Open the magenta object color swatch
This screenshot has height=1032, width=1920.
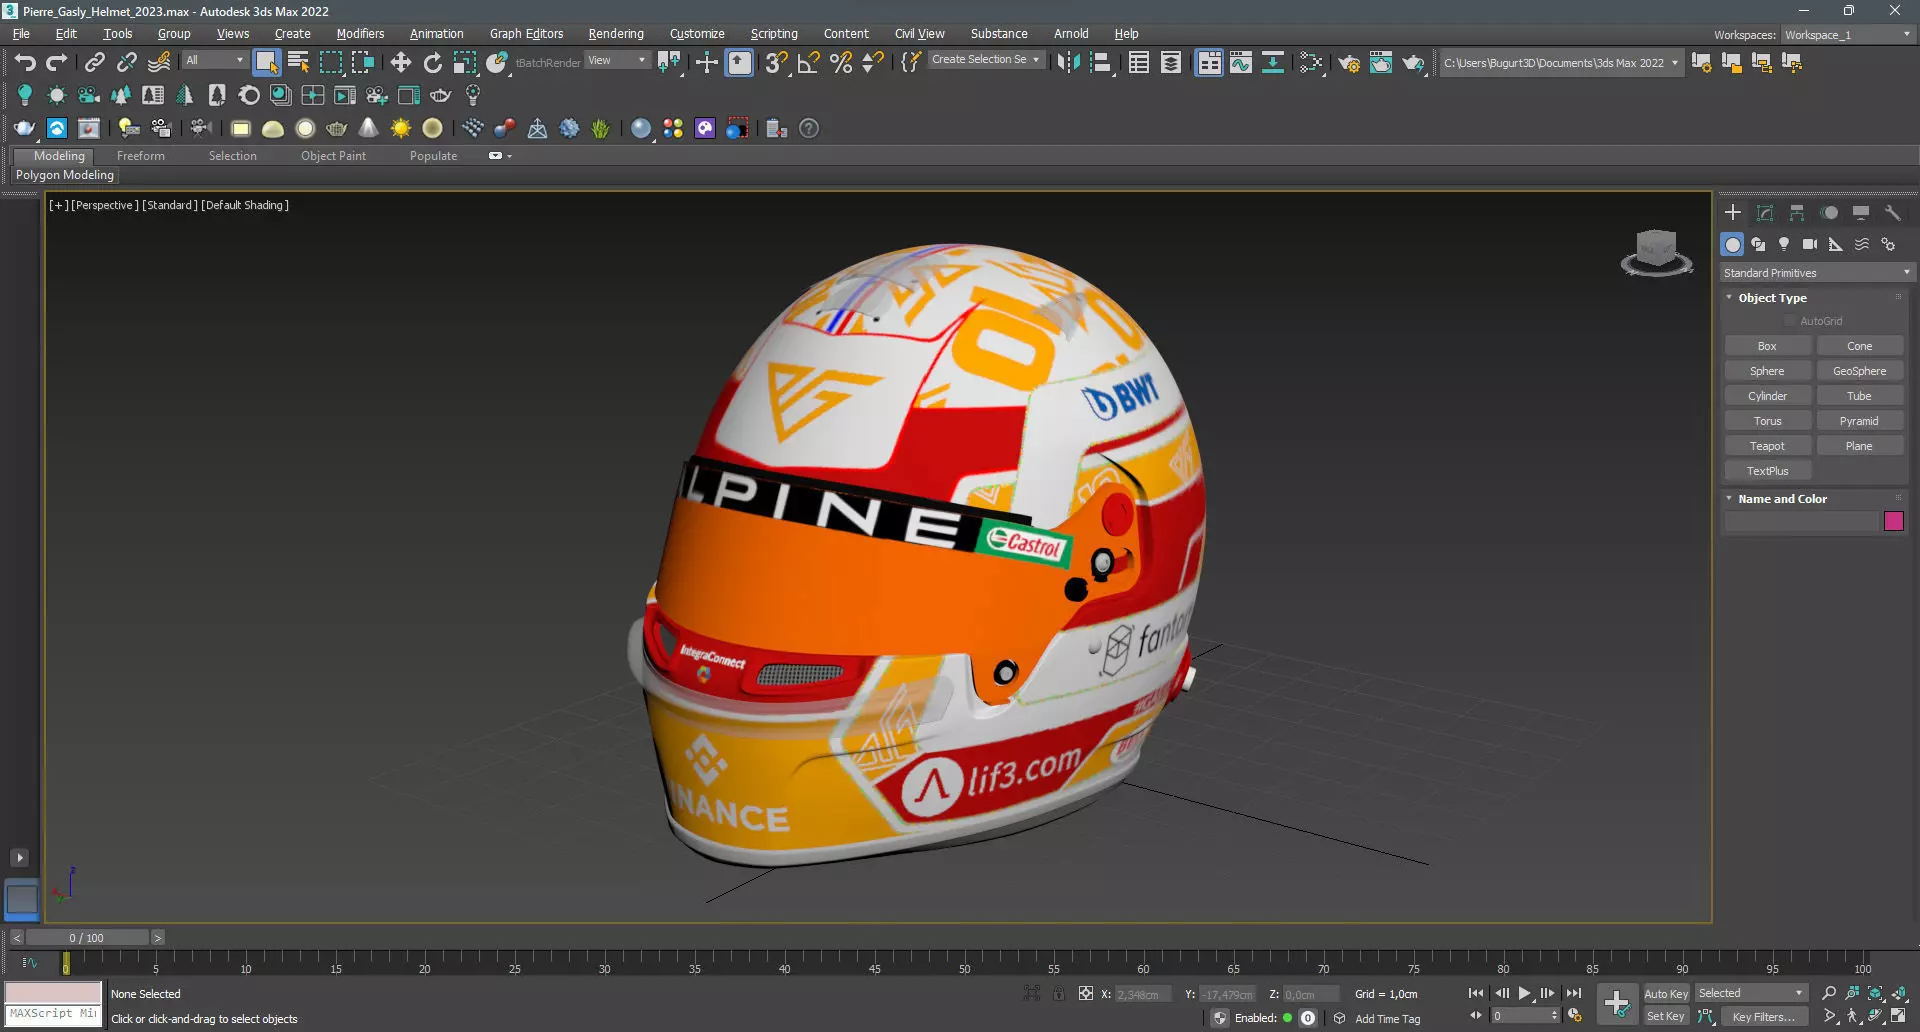coord(1894,521)
